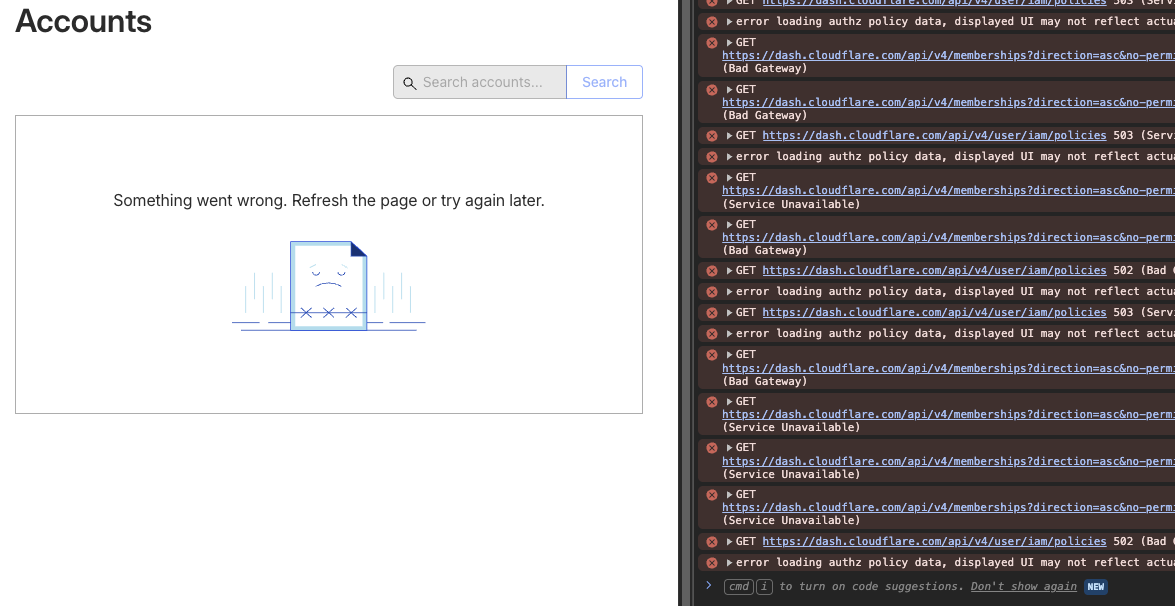This screenshot has width=1175, height=606.
Task: Open the user/iam/policies API link
Action: (933, 135)
